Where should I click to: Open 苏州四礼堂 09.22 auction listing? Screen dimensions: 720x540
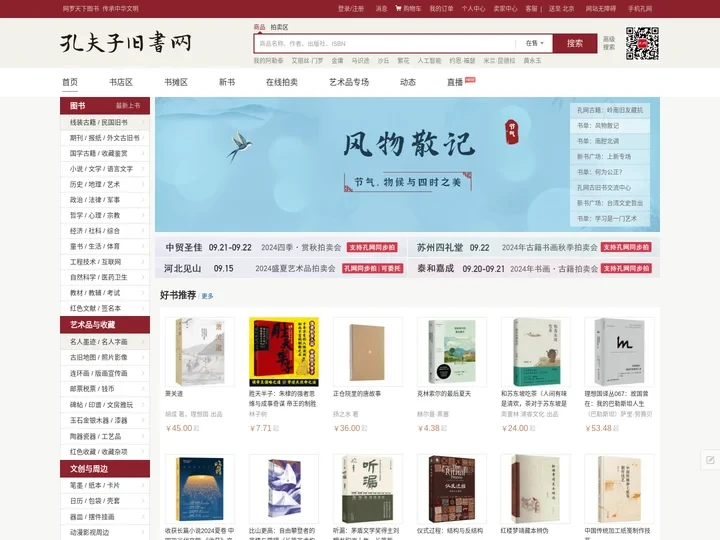[534, 248]
